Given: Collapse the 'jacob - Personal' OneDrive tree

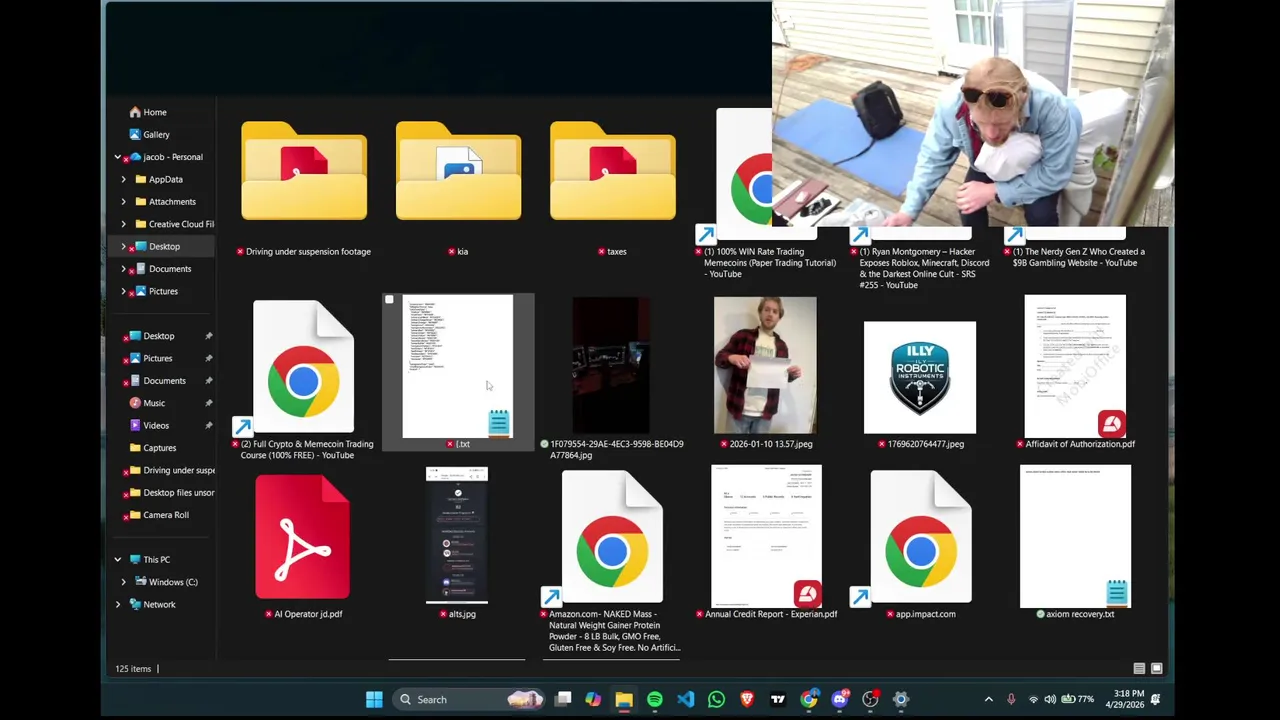Looking at the screenshot, I should pyautogui.click(x=117, y=157).
